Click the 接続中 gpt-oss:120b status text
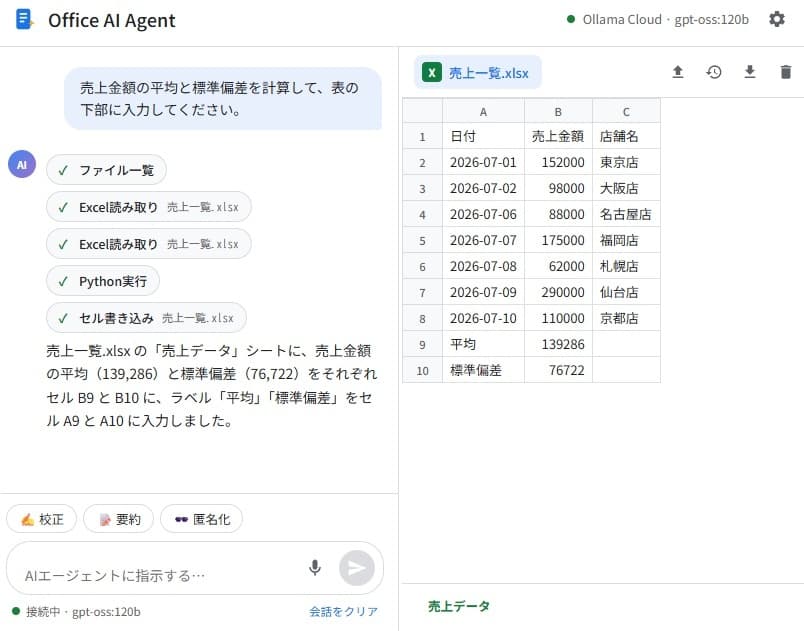Screen dimensions: 804x631 (x=83, y=612)
